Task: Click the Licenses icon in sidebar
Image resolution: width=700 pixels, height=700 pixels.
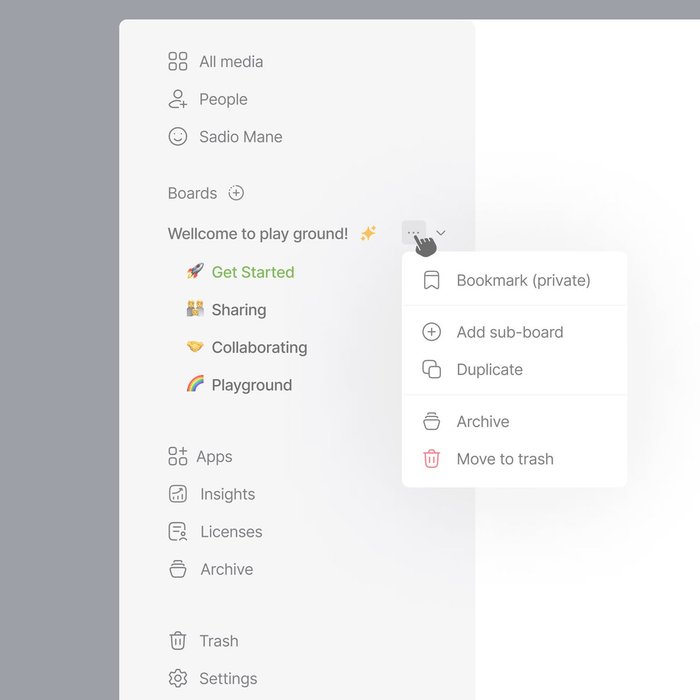Action: 178,532
